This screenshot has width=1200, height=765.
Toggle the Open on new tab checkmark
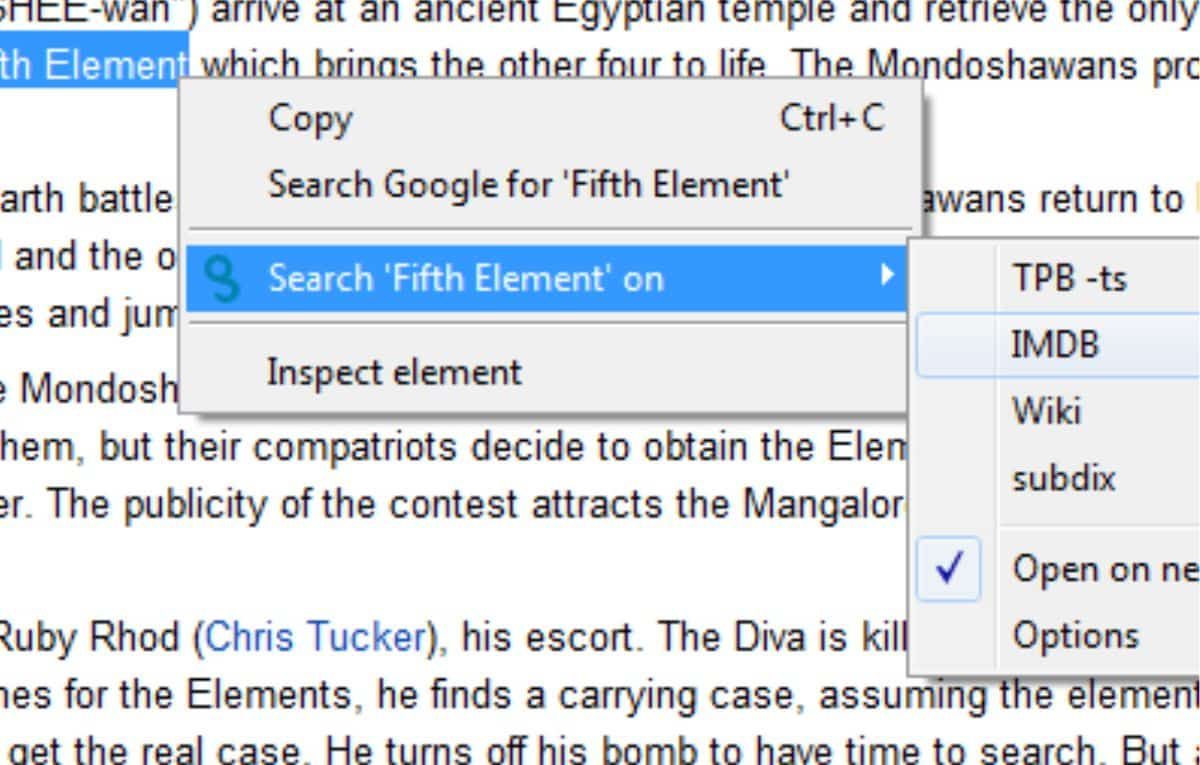pyautogui.click(x=949, y=568)
